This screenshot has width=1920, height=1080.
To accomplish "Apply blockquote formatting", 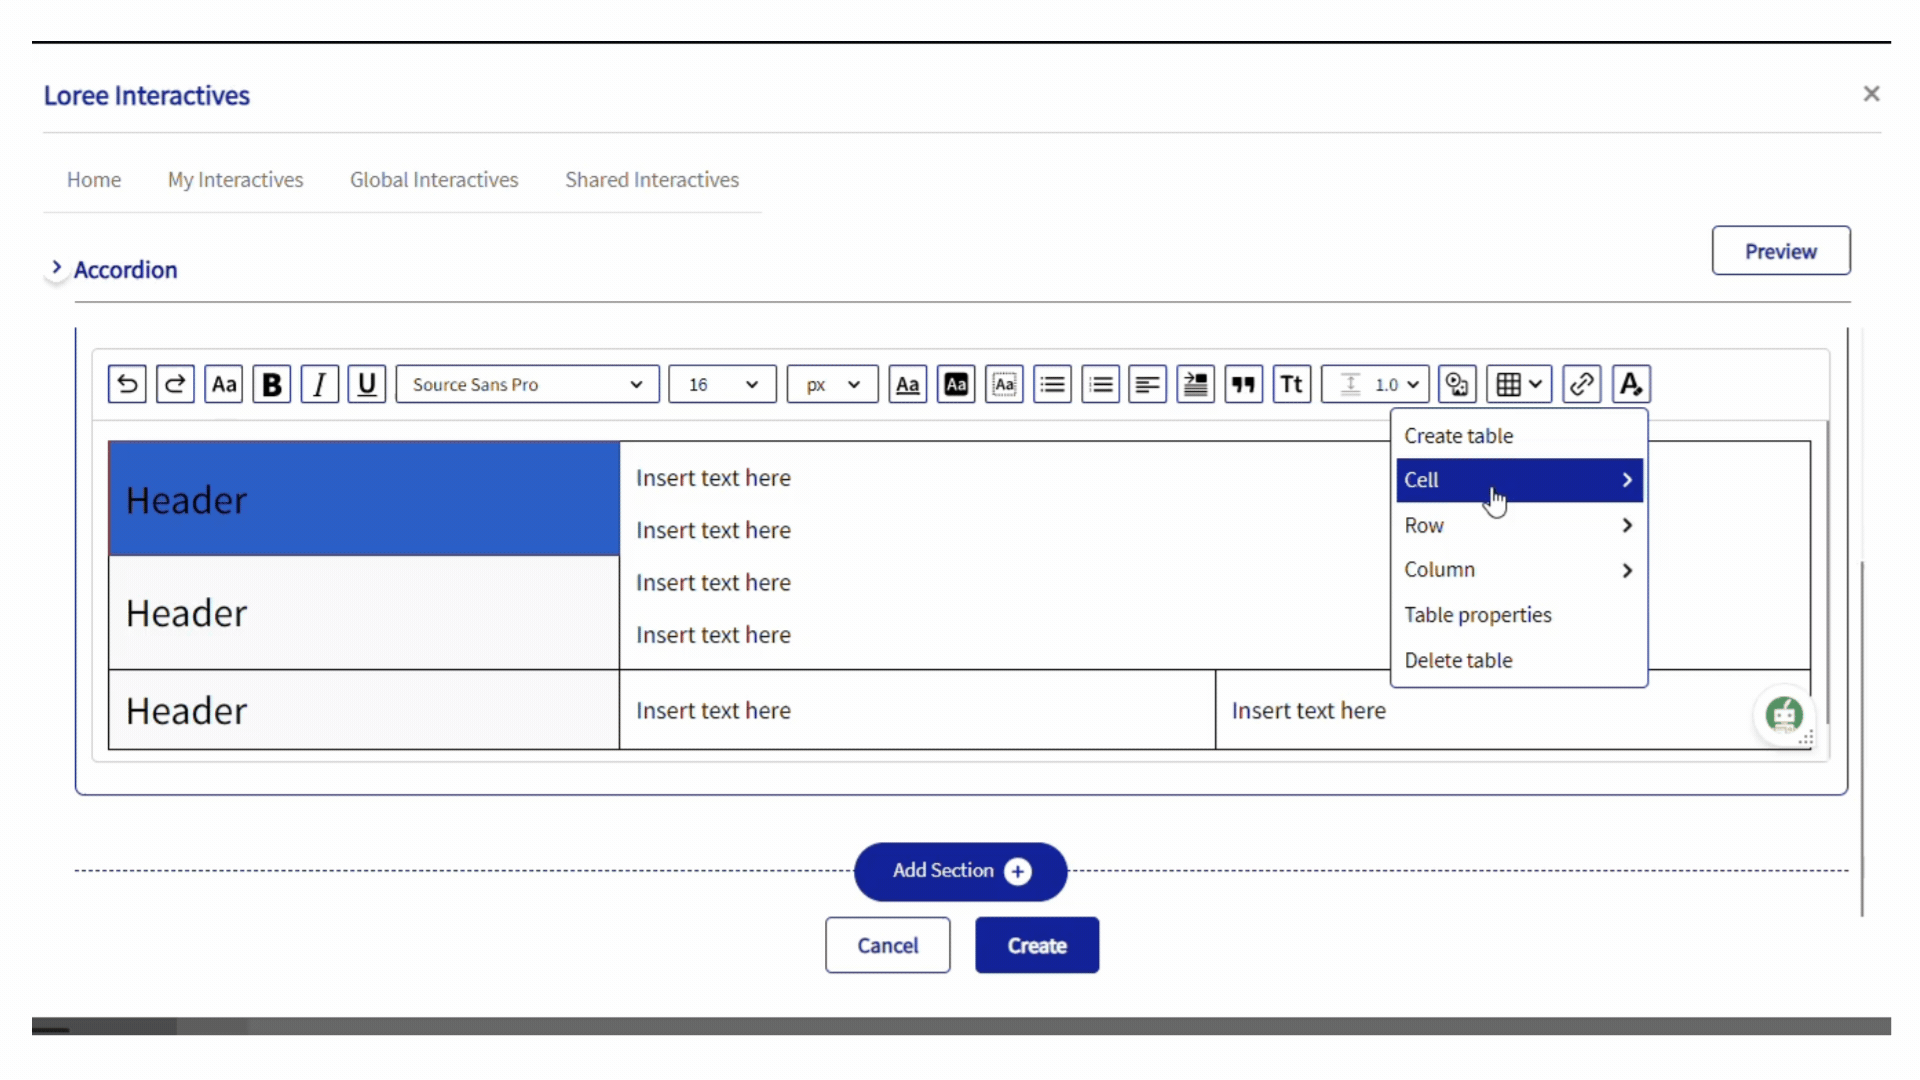I will 1244,384.
